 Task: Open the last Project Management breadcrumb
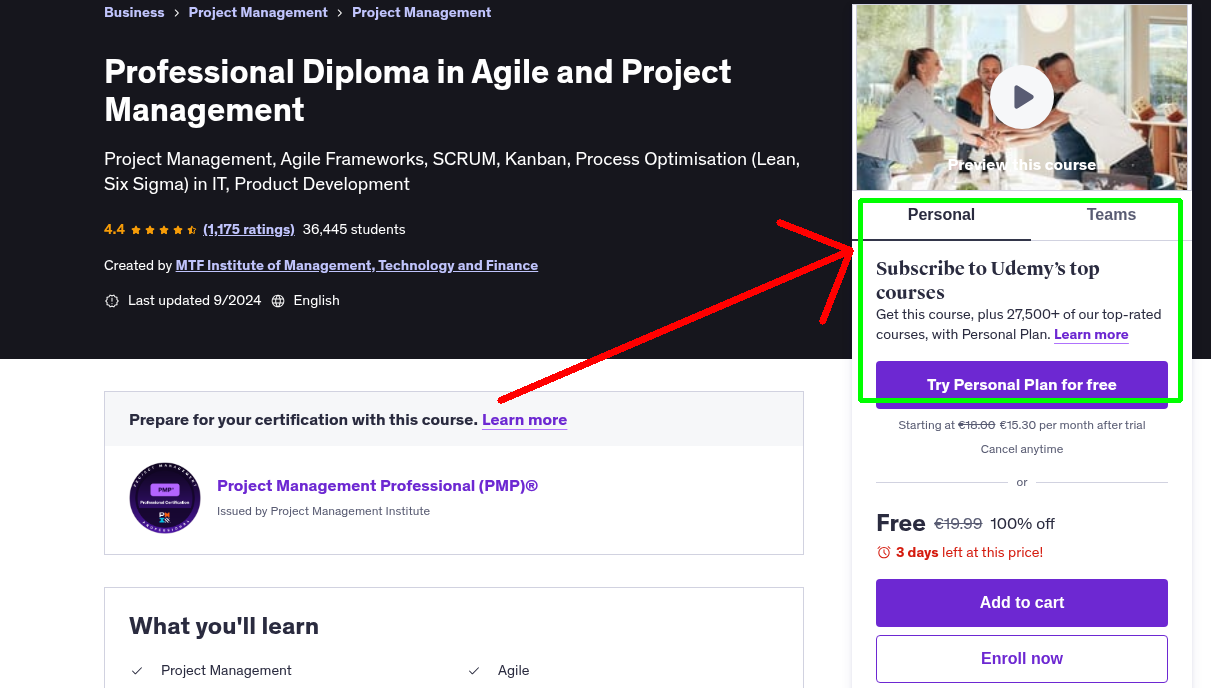[422, 12]
